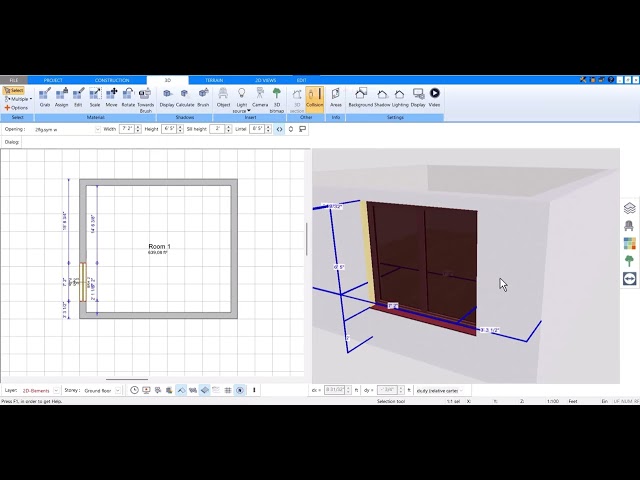Image resolution: width=640 pixels, height=480 pixels.
Task: Open Background settings
Action: click(360, 98)
